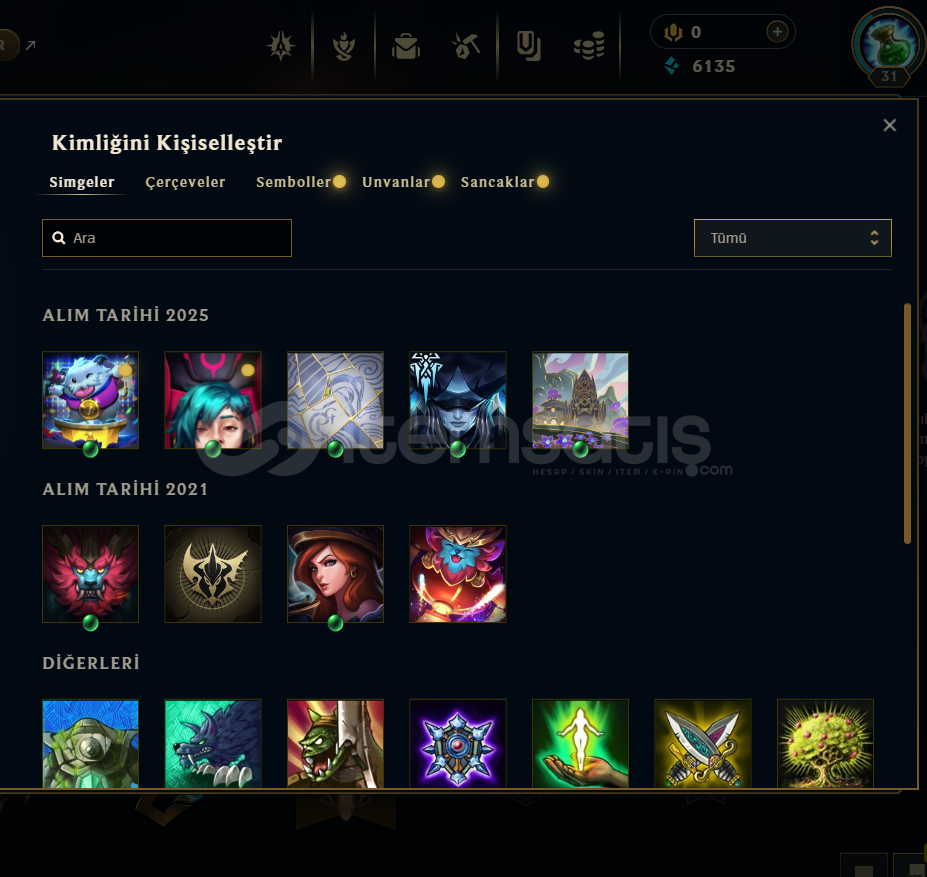The width and height of the screenshot is (927, 877).
Task: Click the Tümü dropdown arrows
Action: [x=874, y=238]
